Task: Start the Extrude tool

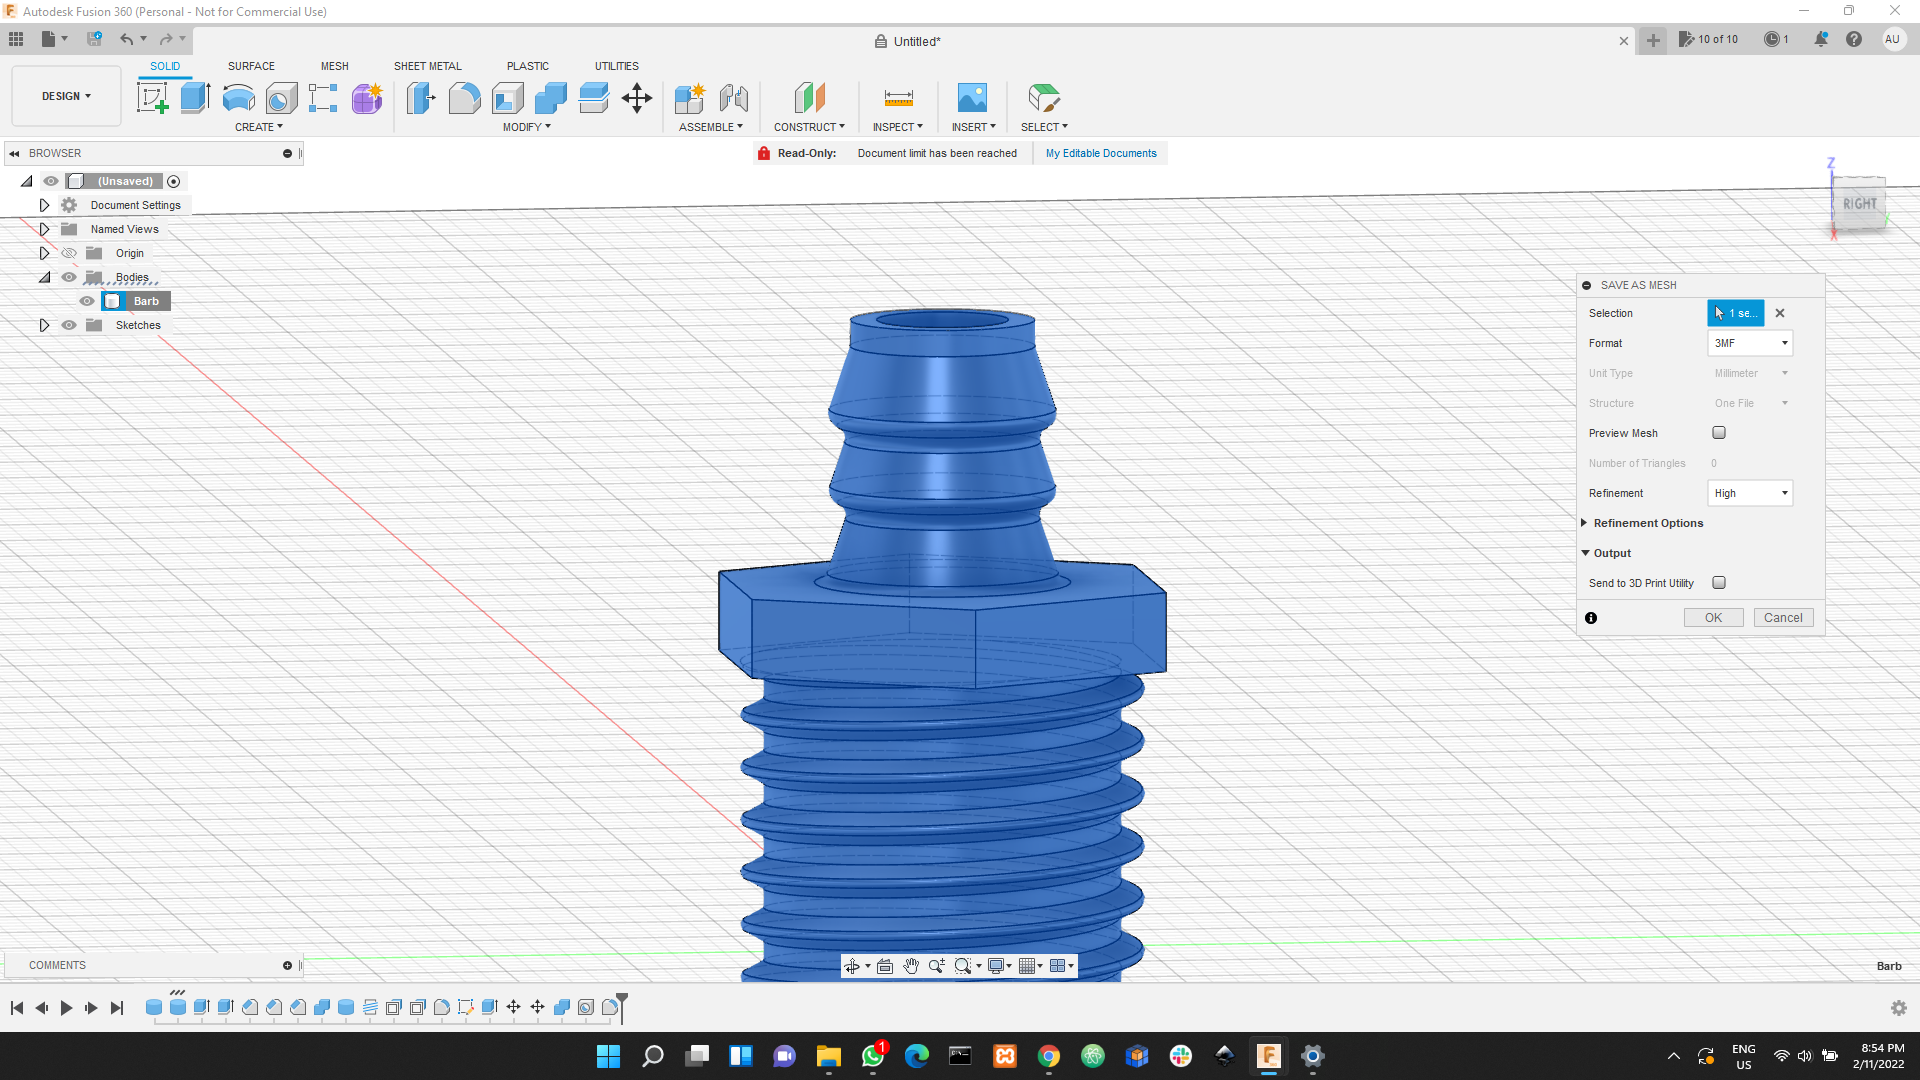Action: [193, 97]
